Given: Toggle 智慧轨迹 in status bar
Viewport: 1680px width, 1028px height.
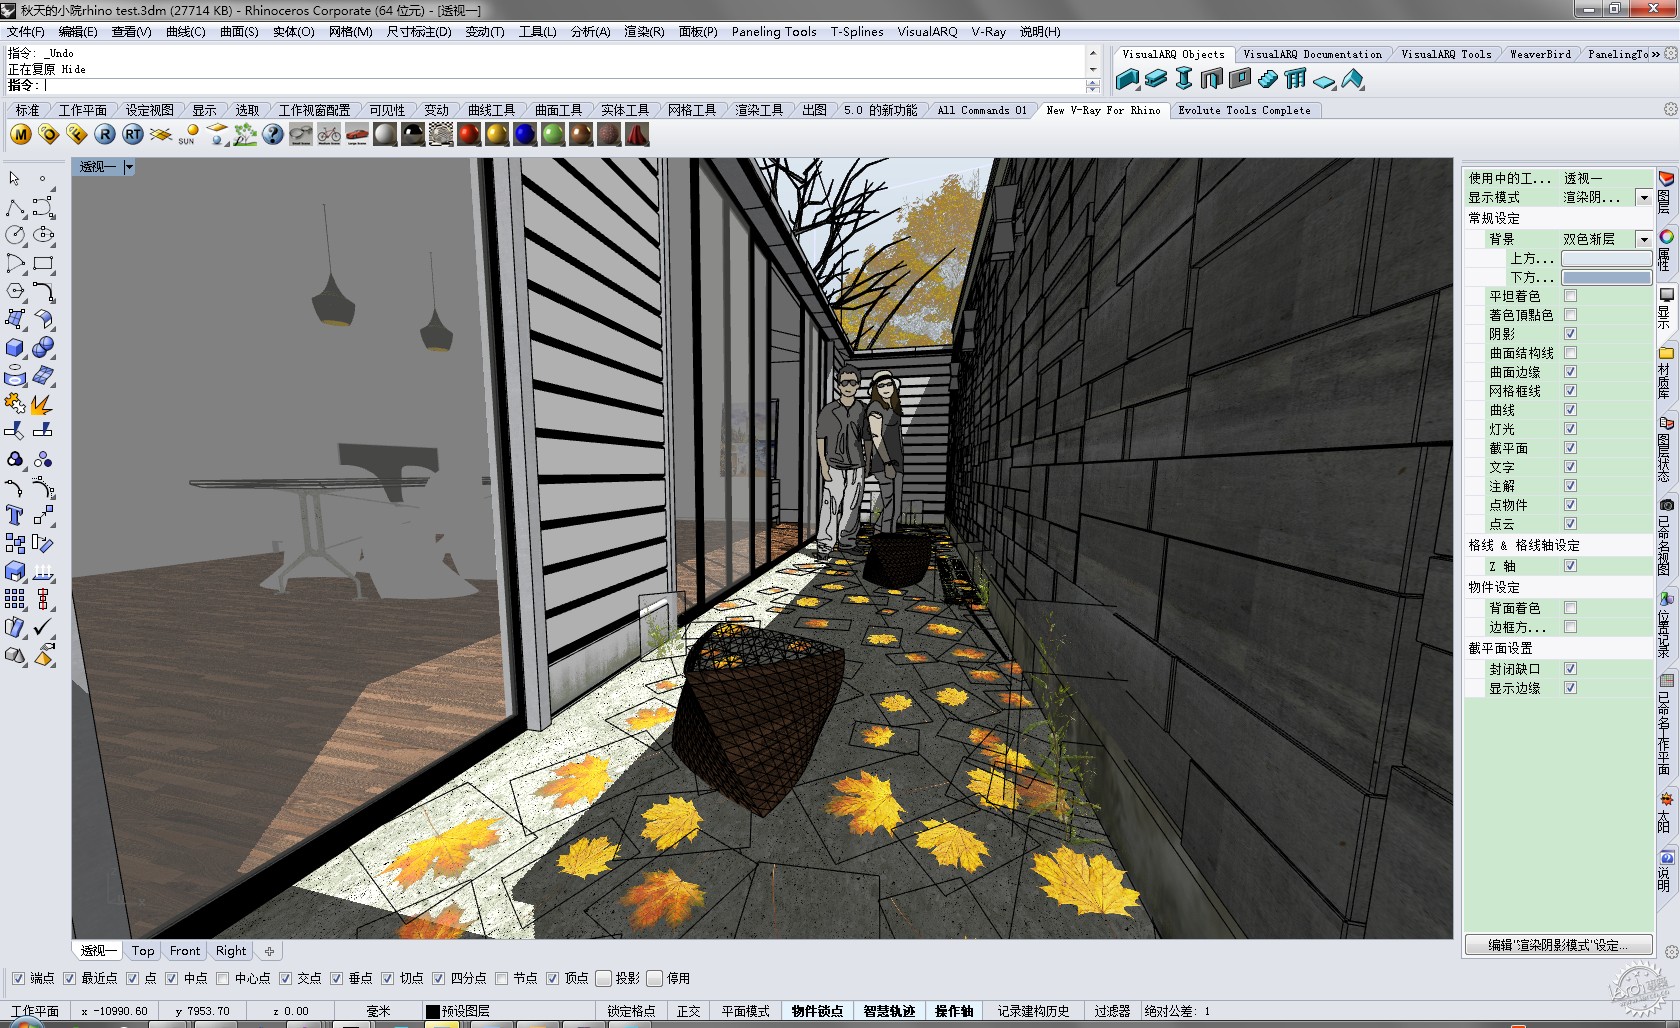Looking at the screenshot, I should (889, 1011).
